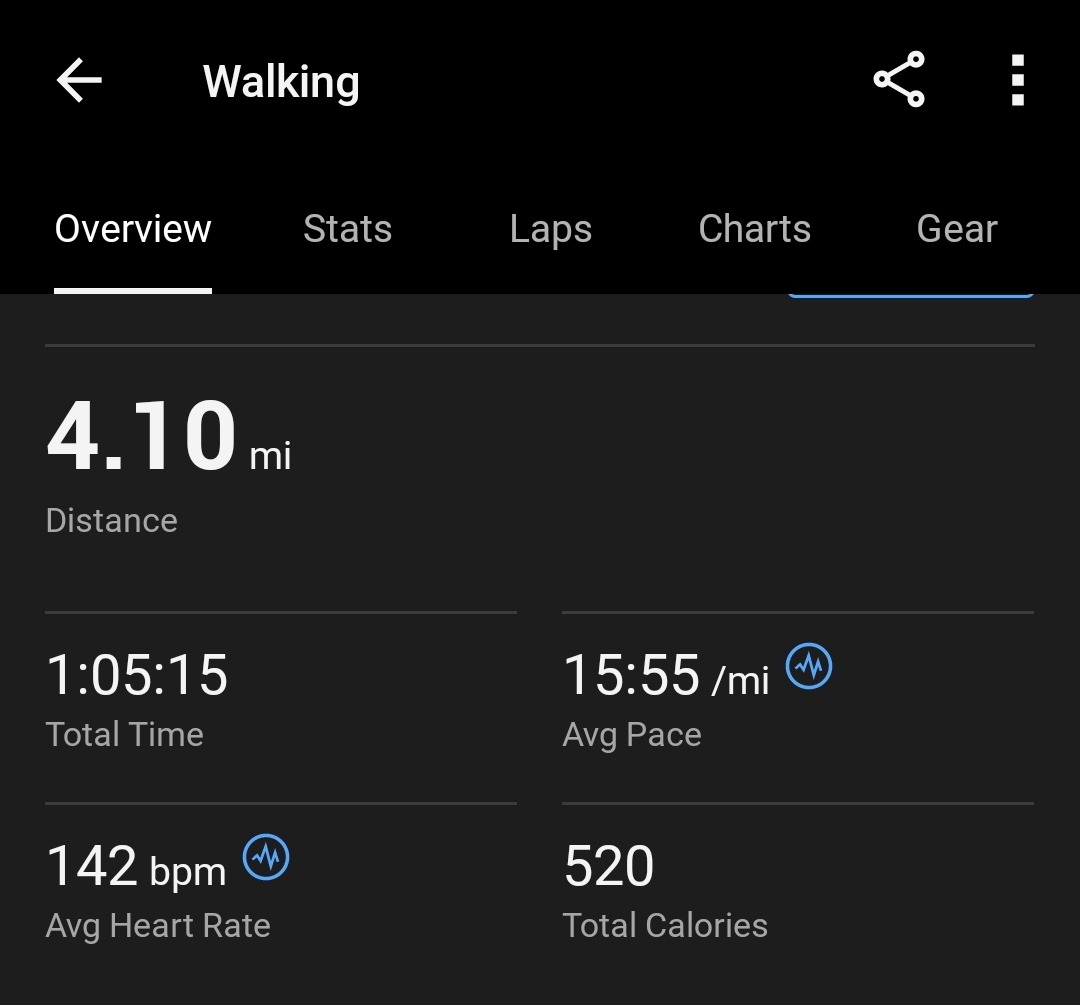This screenshot has height=1005, width=1080.
Task: Tap the Walking activity title
Action: pos(281,82)
